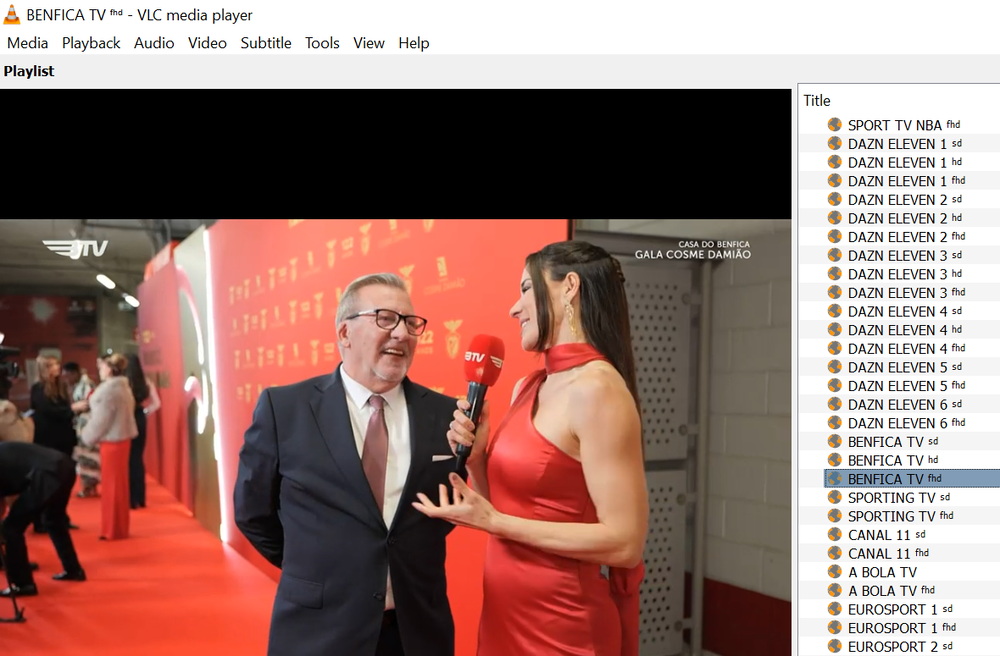
Task: Click the stream icon beside BENFICA TV sd
Action: pyautogui.click(x=834, y=441)
